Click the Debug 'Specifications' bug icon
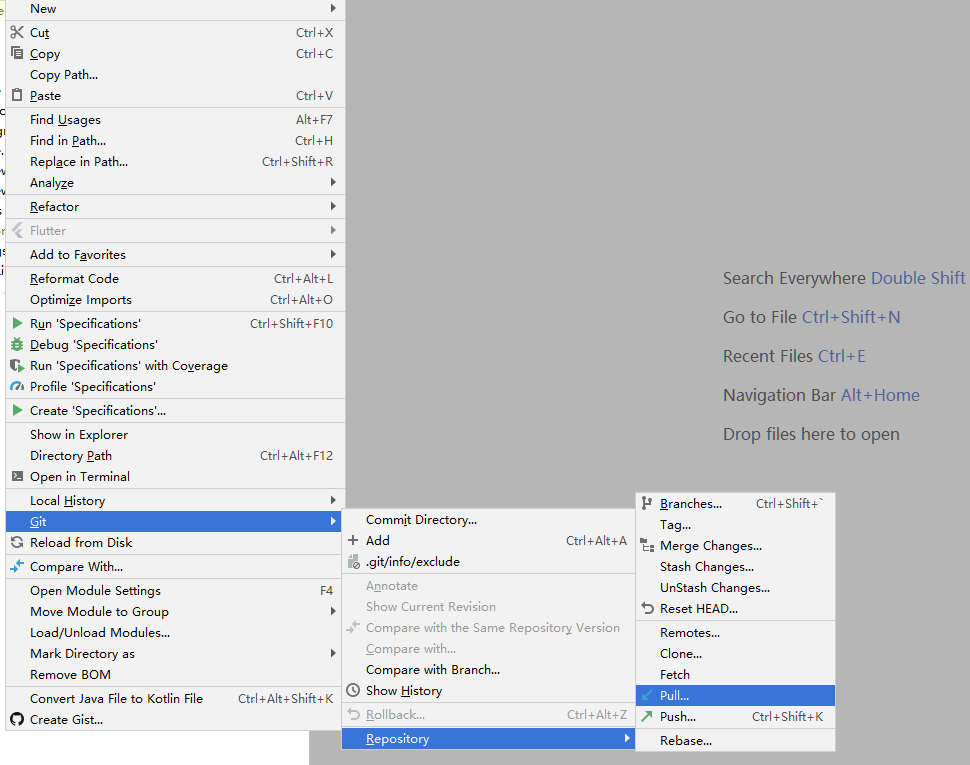 point(18,344)
